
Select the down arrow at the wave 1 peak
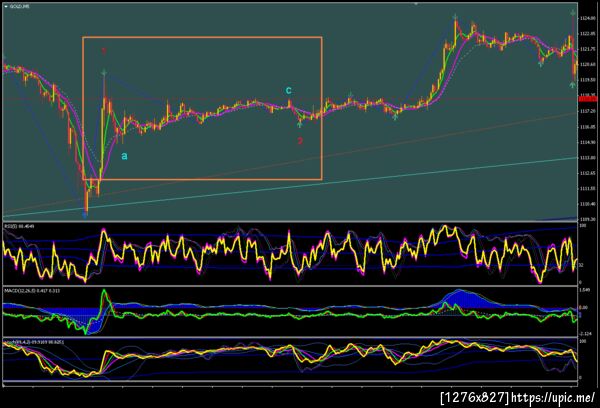104,72
